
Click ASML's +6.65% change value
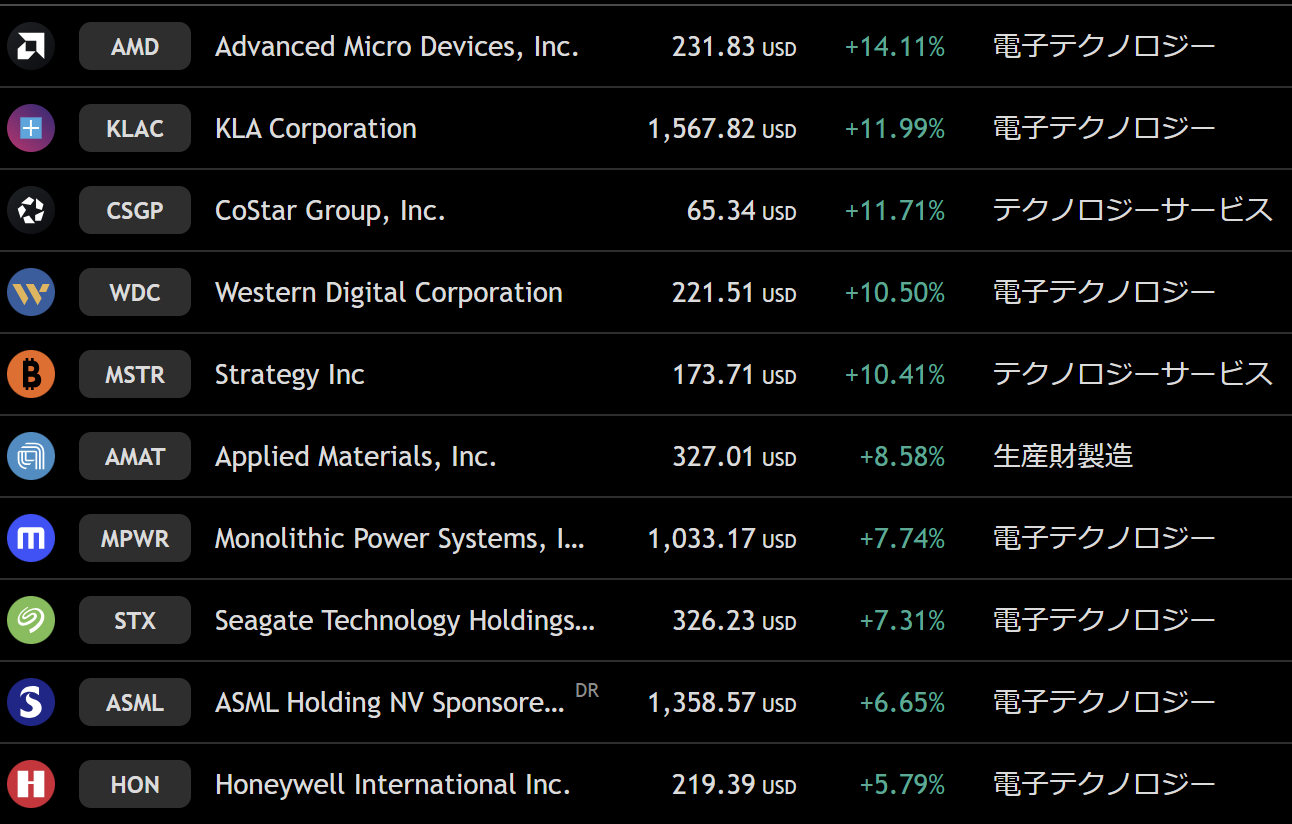pyautogui.click(x=901, y=702)
